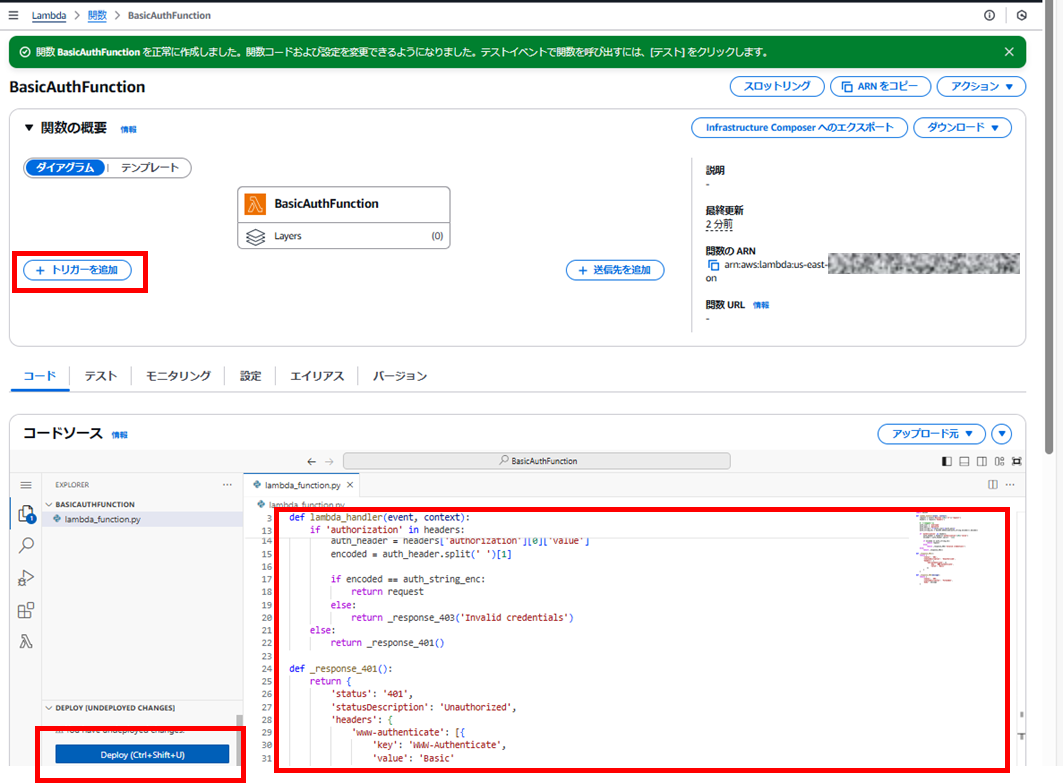Open the Search icon in editor sidebar
Screen dimensions: 1063x783
coord(26,545)
